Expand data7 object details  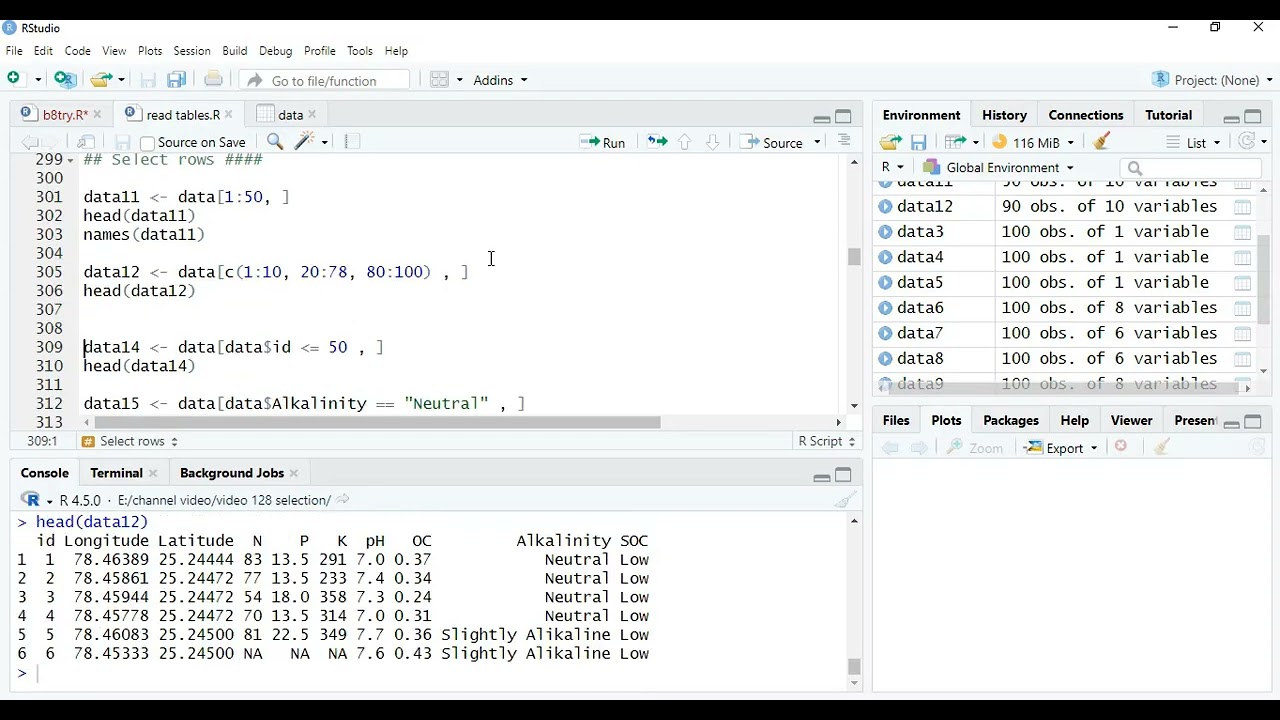coord(885,333)
